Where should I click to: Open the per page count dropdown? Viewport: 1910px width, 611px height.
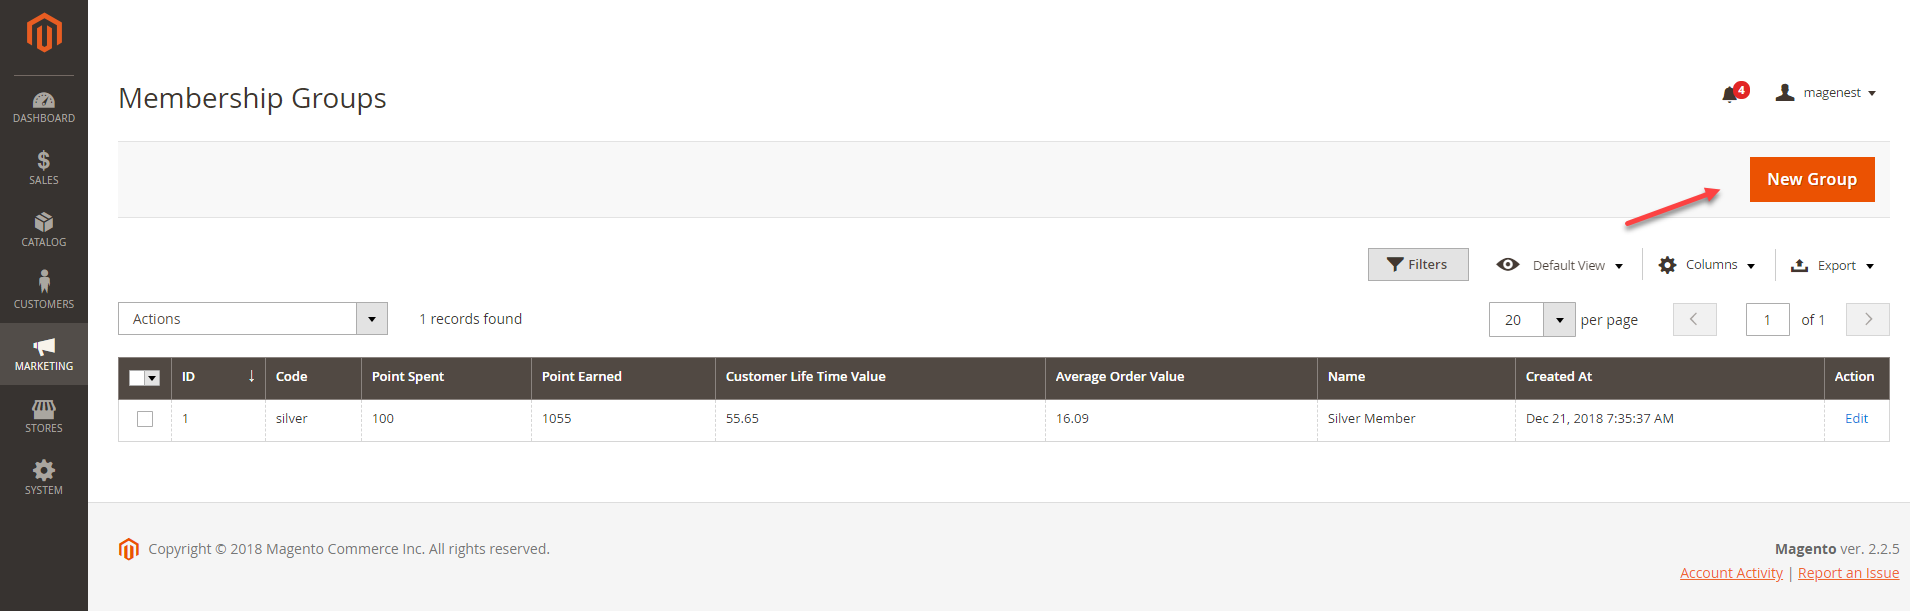click(1559, 320)
